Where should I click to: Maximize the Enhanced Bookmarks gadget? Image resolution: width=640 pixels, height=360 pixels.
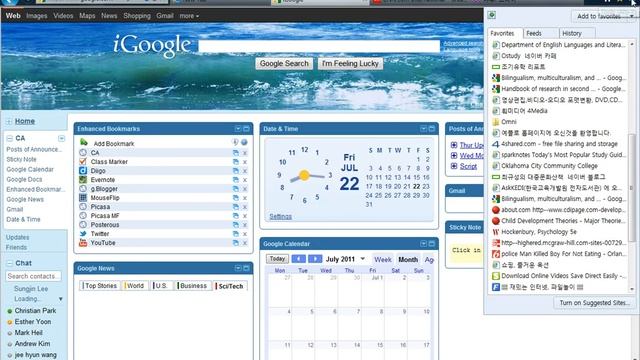click(x=246, y=129)
